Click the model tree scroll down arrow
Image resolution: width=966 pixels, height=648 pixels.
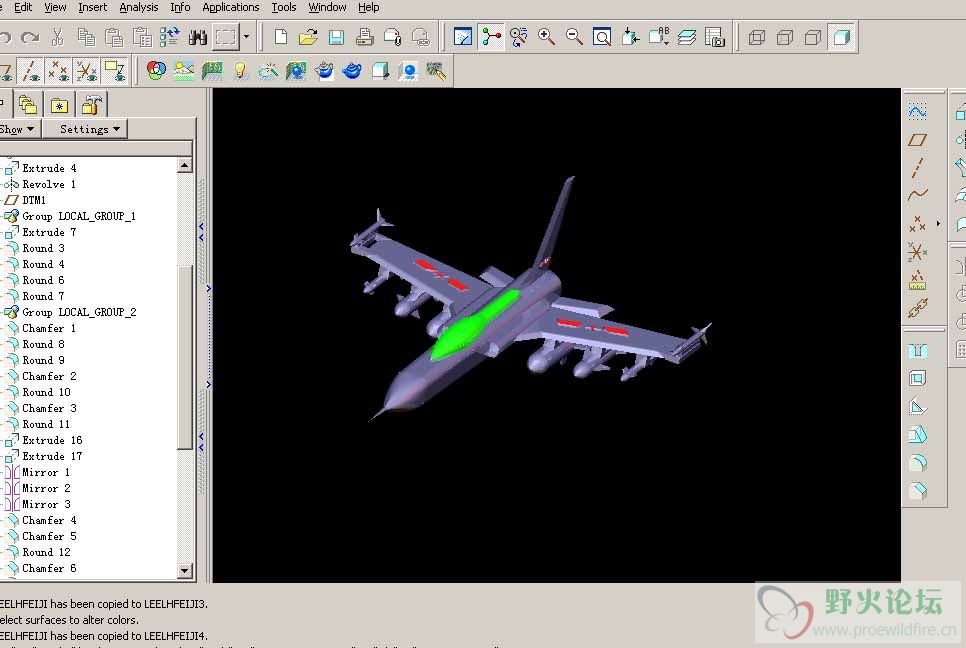[185, 570]
